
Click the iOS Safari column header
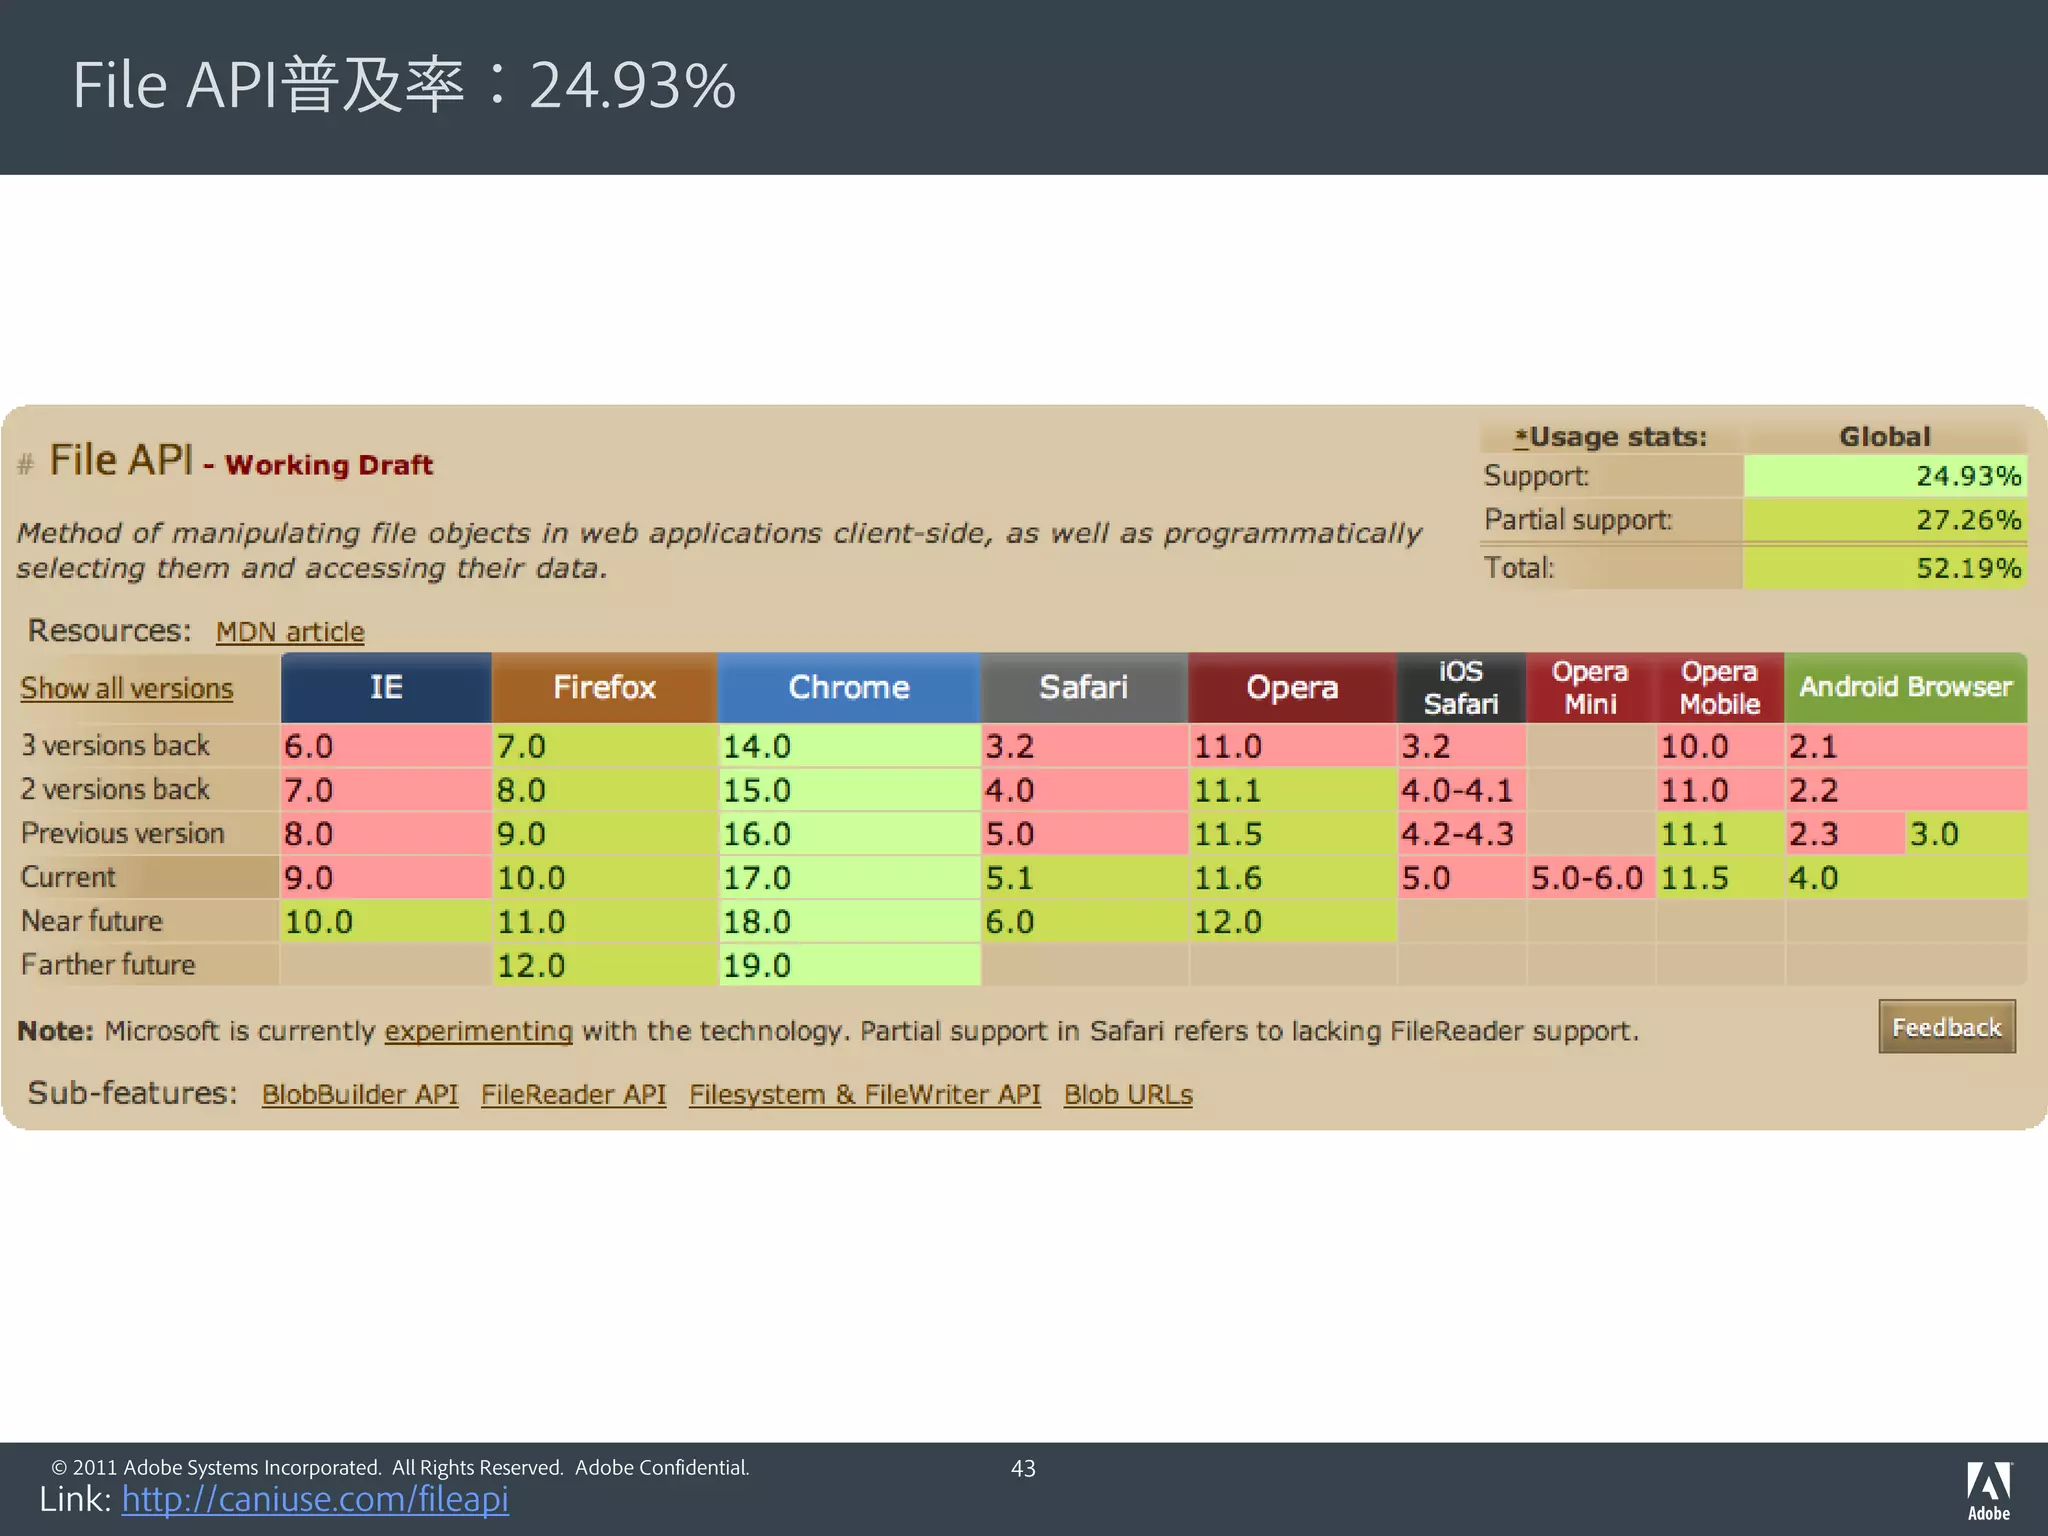tap(1461, 688)
